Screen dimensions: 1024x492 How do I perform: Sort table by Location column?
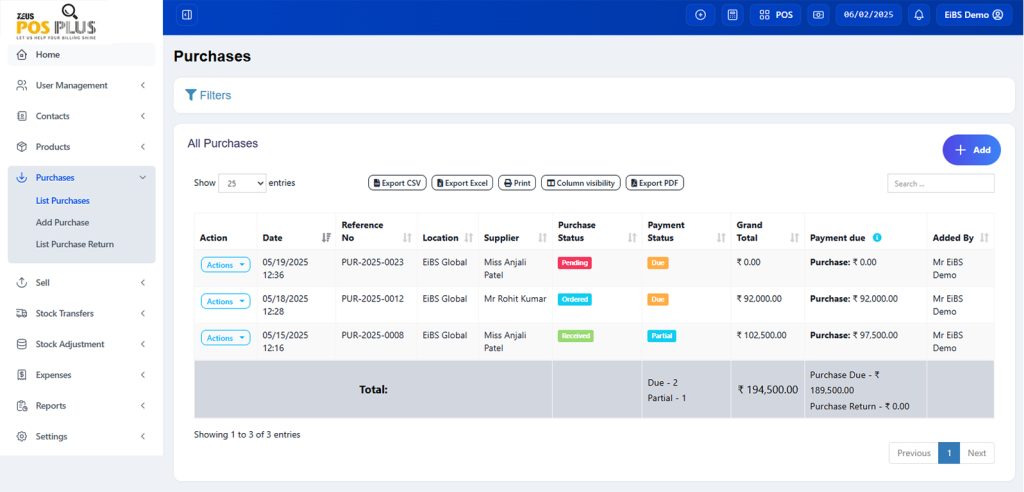point(468,238)
